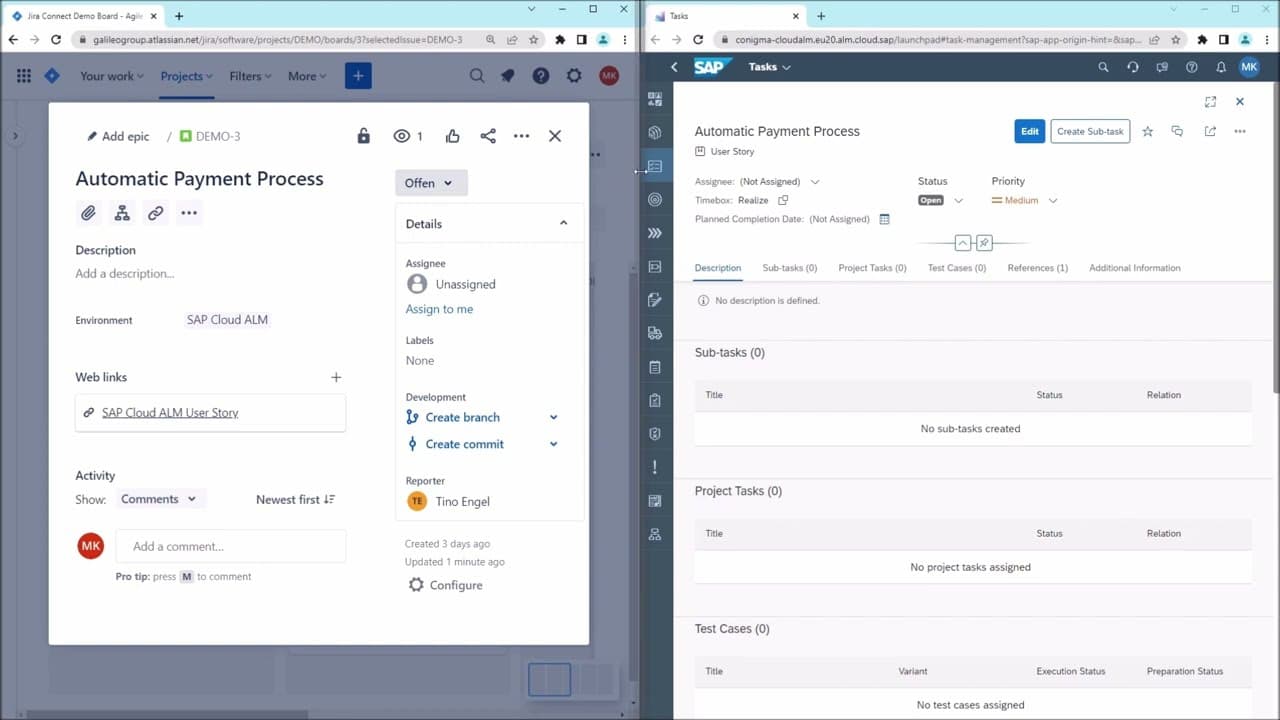
Task: Open Jira help question mark icon
Action: [541, 76]
